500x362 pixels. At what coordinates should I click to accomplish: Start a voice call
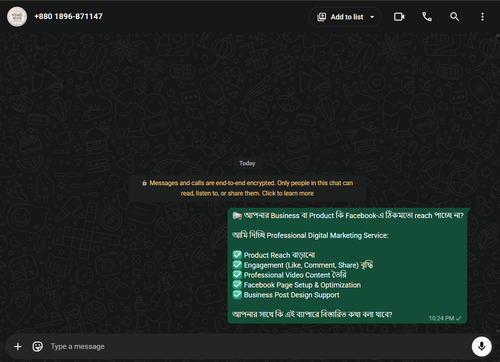click(427, 17)
